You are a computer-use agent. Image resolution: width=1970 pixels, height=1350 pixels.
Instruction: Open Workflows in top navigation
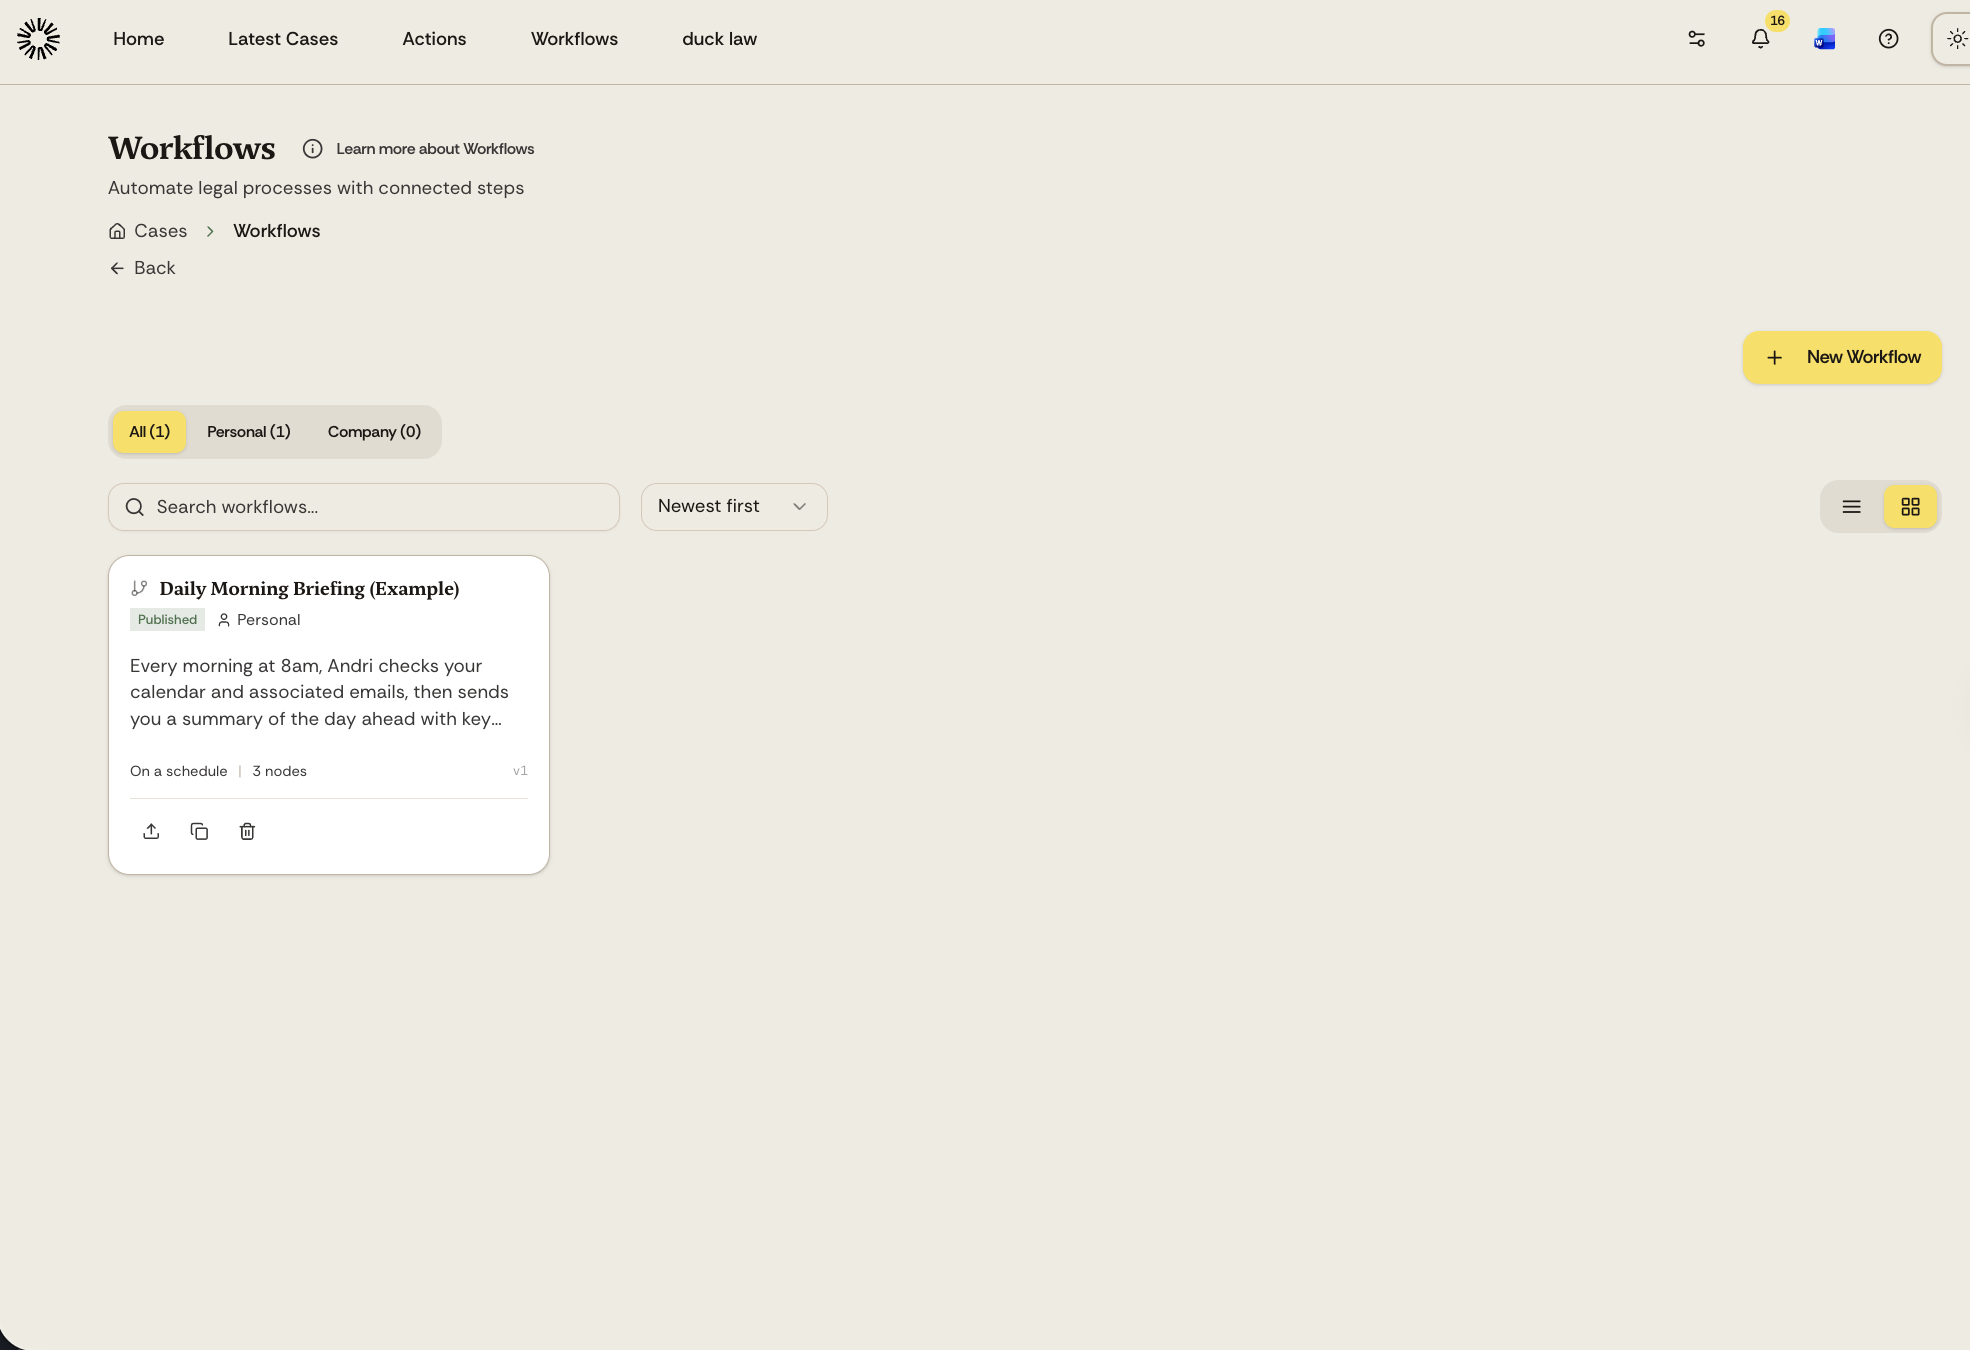[x=574, y=39]
